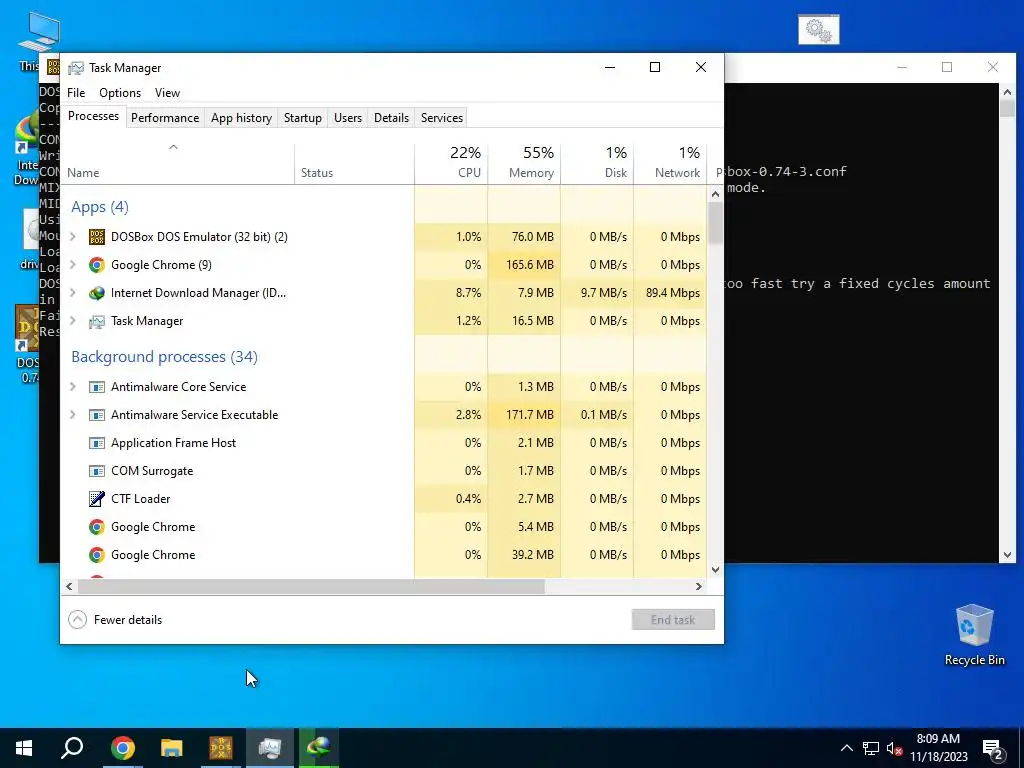Viewport: 1024px width, 768px height.
Task: Switch to the Services tab
Action: [x=441, y=118]
